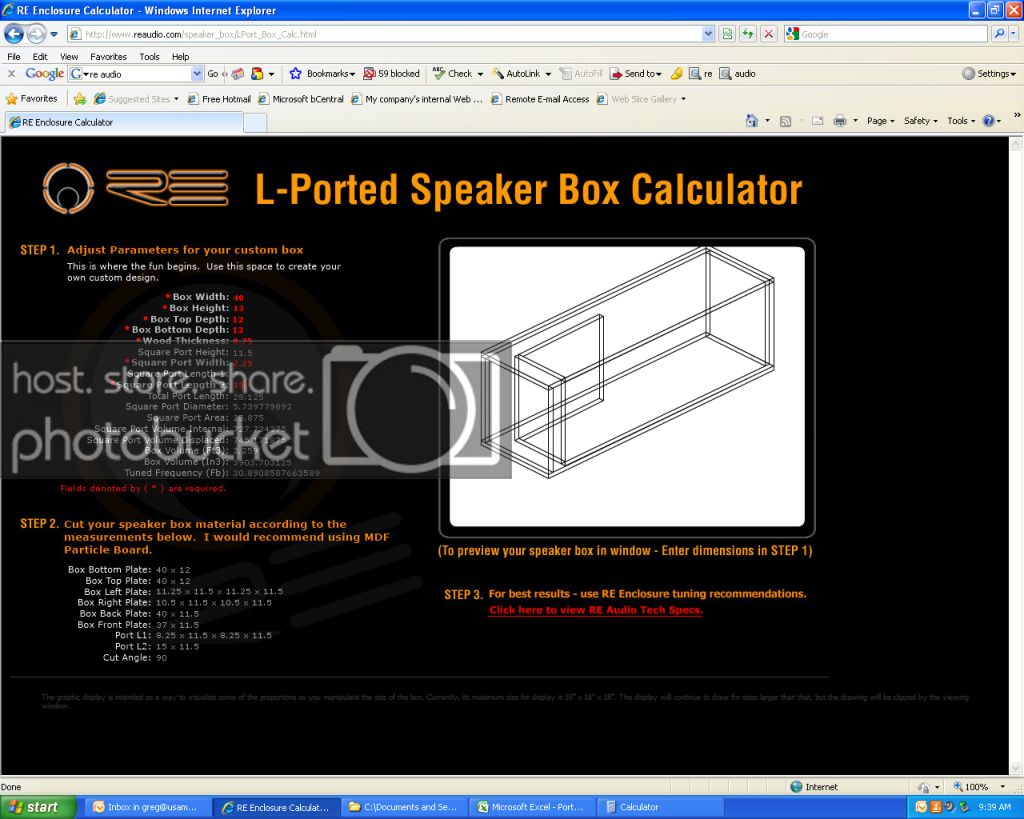Expand the address bar history dropdown
1024x819 pixels.
(709, 34)
